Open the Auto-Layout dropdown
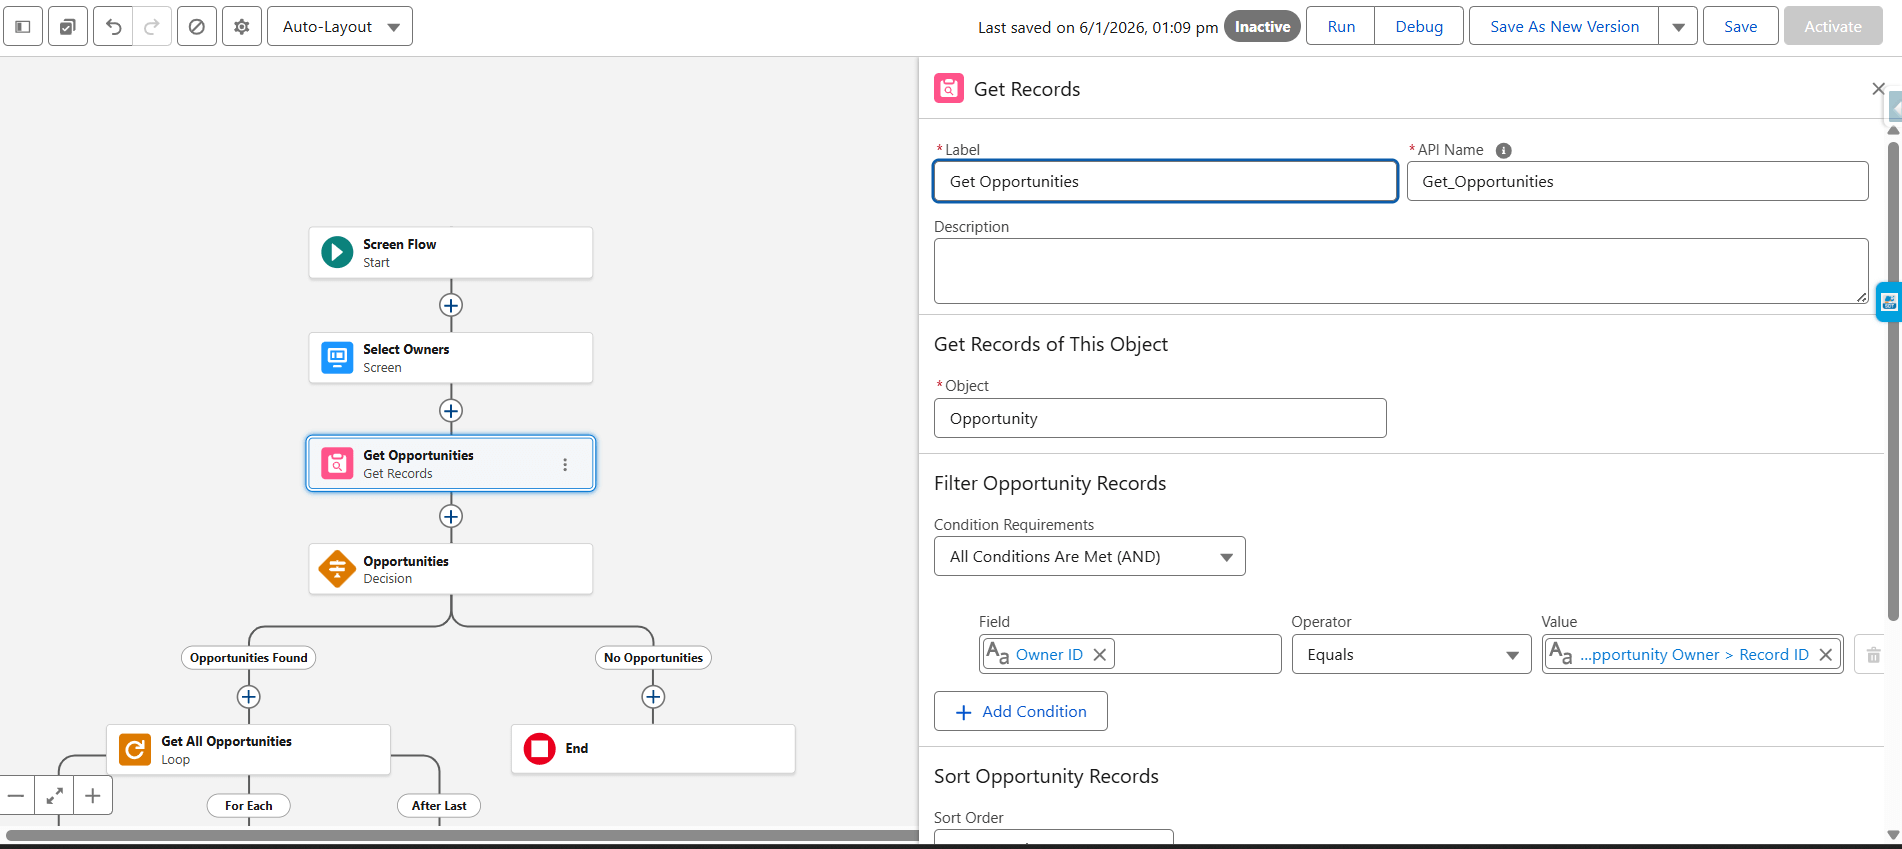The image size is (1902, 849). pos(340,27)
